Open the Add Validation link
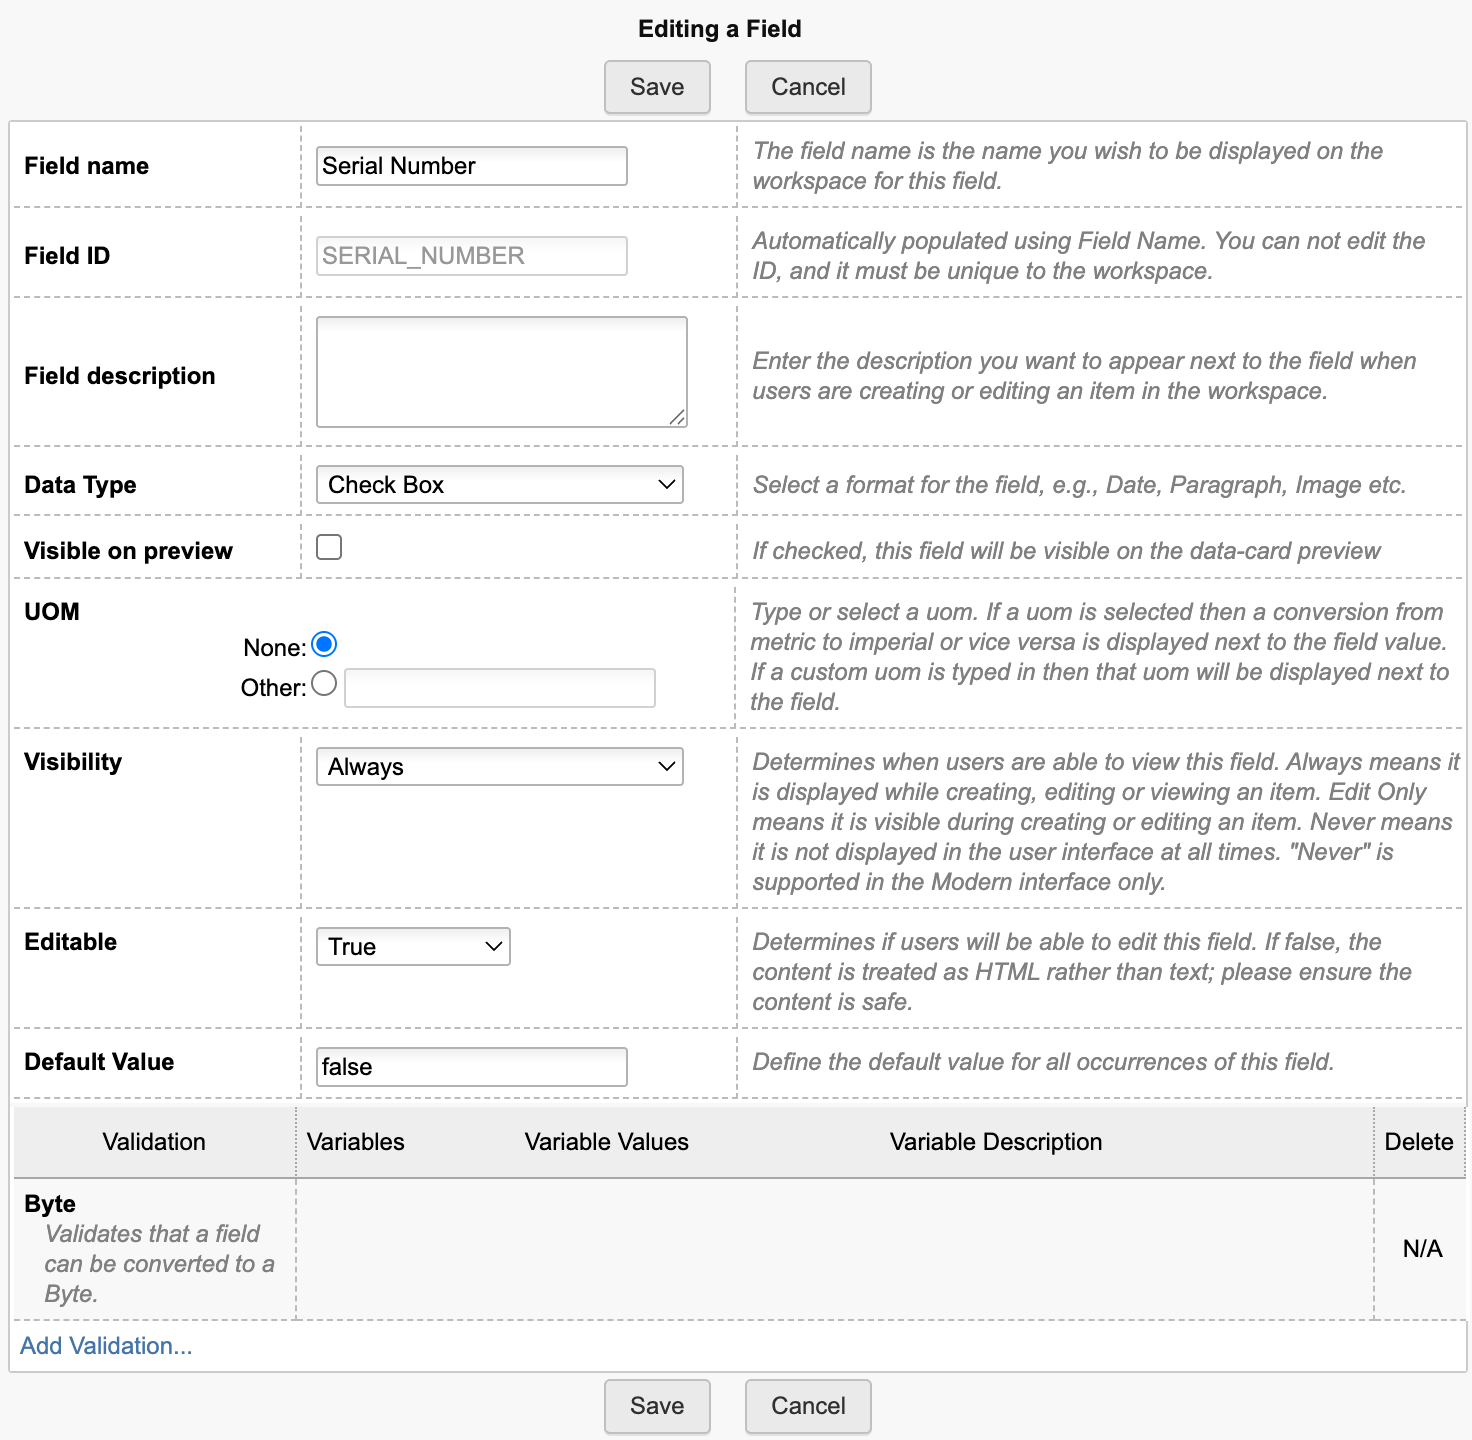 point(106,1346)
